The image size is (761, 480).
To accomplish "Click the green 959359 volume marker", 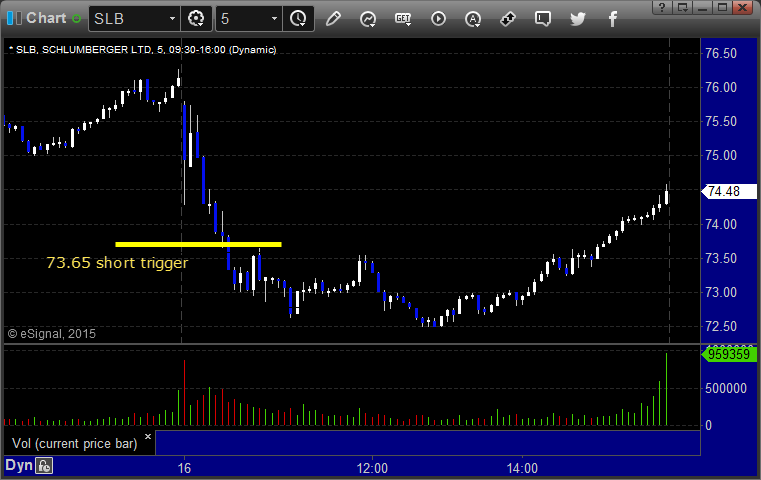I will pos(729,354).
